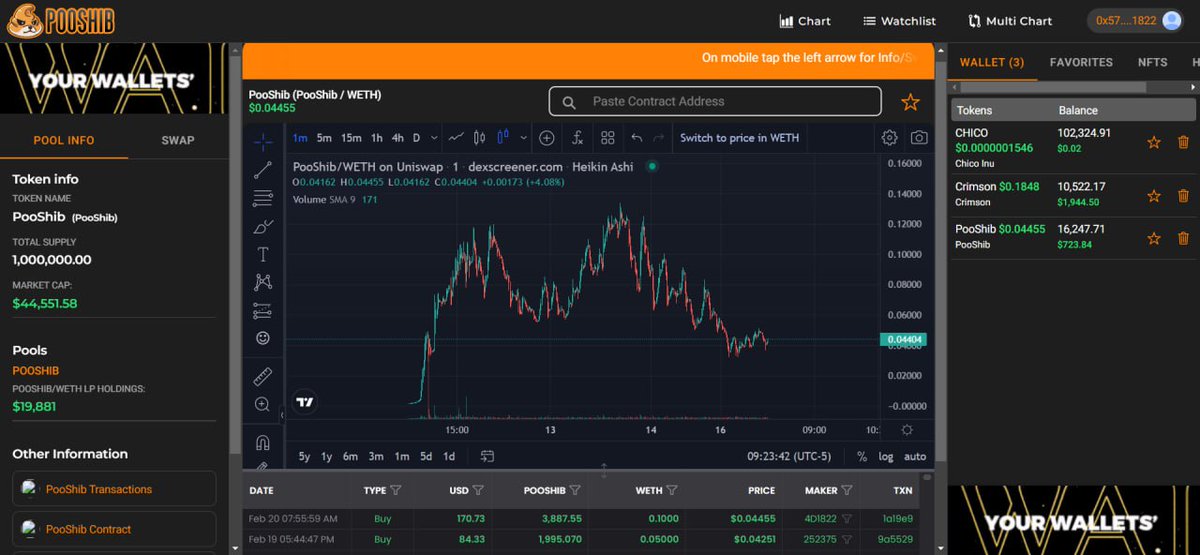Toggle auto scale on chart
The width and height of the screenshot is (1200, 555).
pos(915,456)
